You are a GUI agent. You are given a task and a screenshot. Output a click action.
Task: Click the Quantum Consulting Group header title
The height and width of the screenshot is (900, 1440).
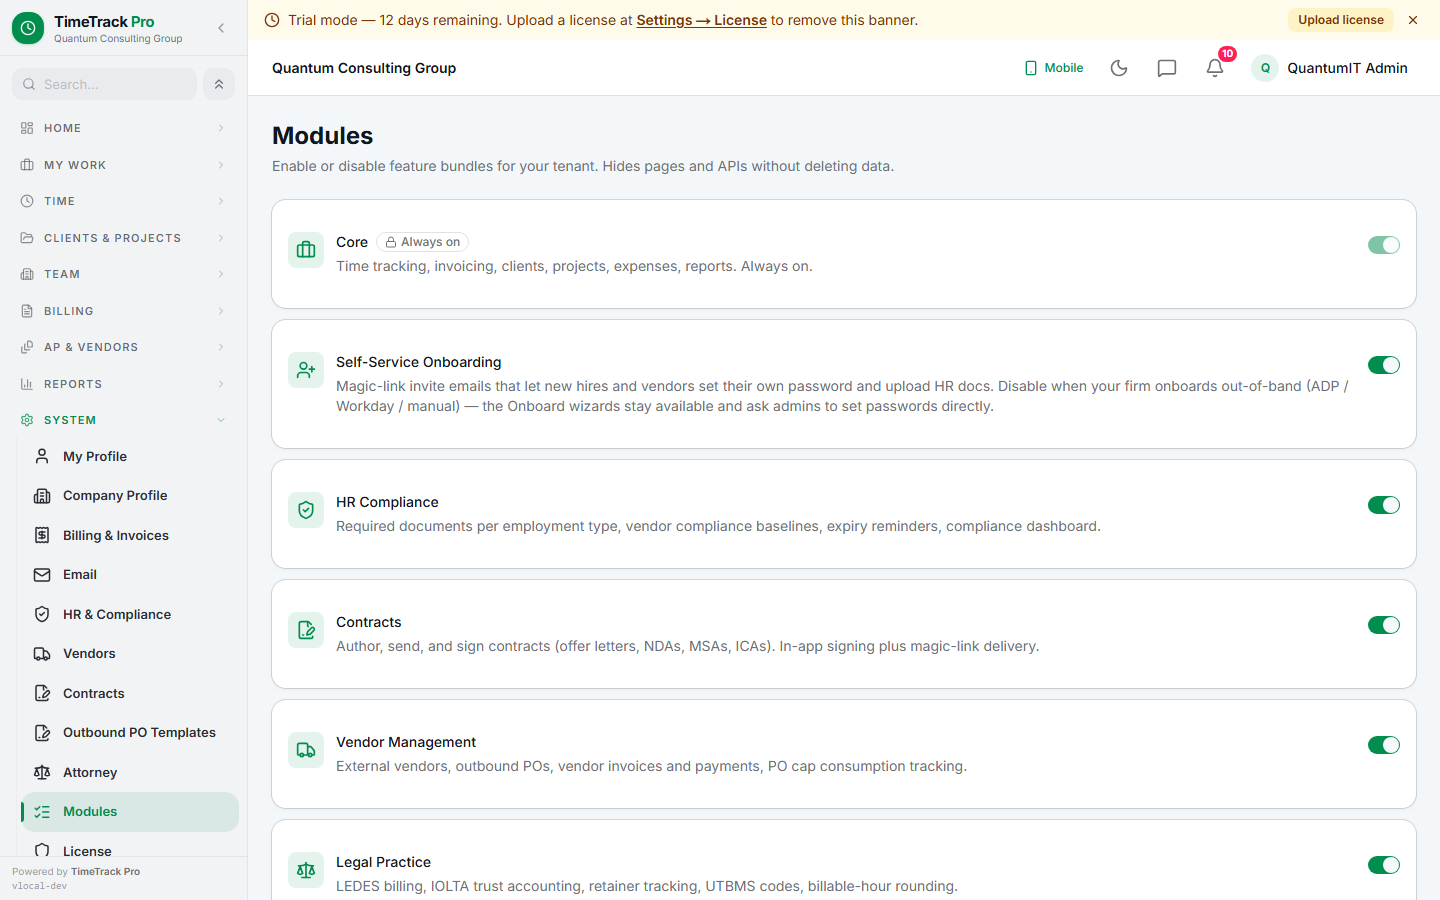(x=364, y=68)
